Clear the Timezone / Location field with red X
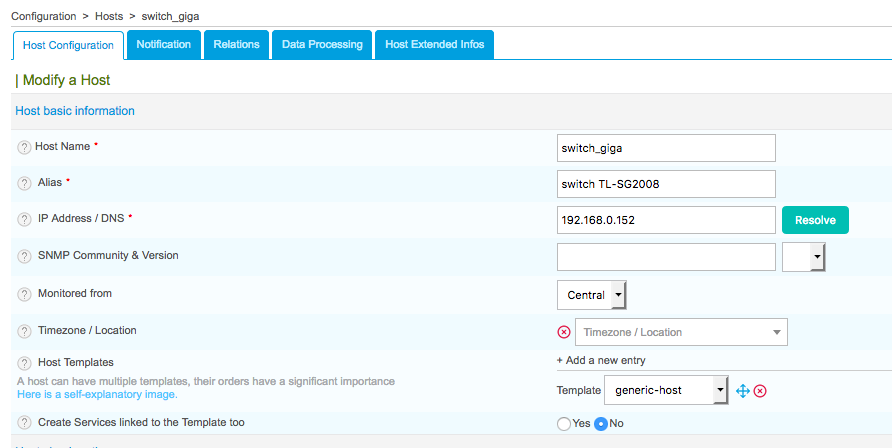This screenshot has height=448, width=892. [564, 332]
